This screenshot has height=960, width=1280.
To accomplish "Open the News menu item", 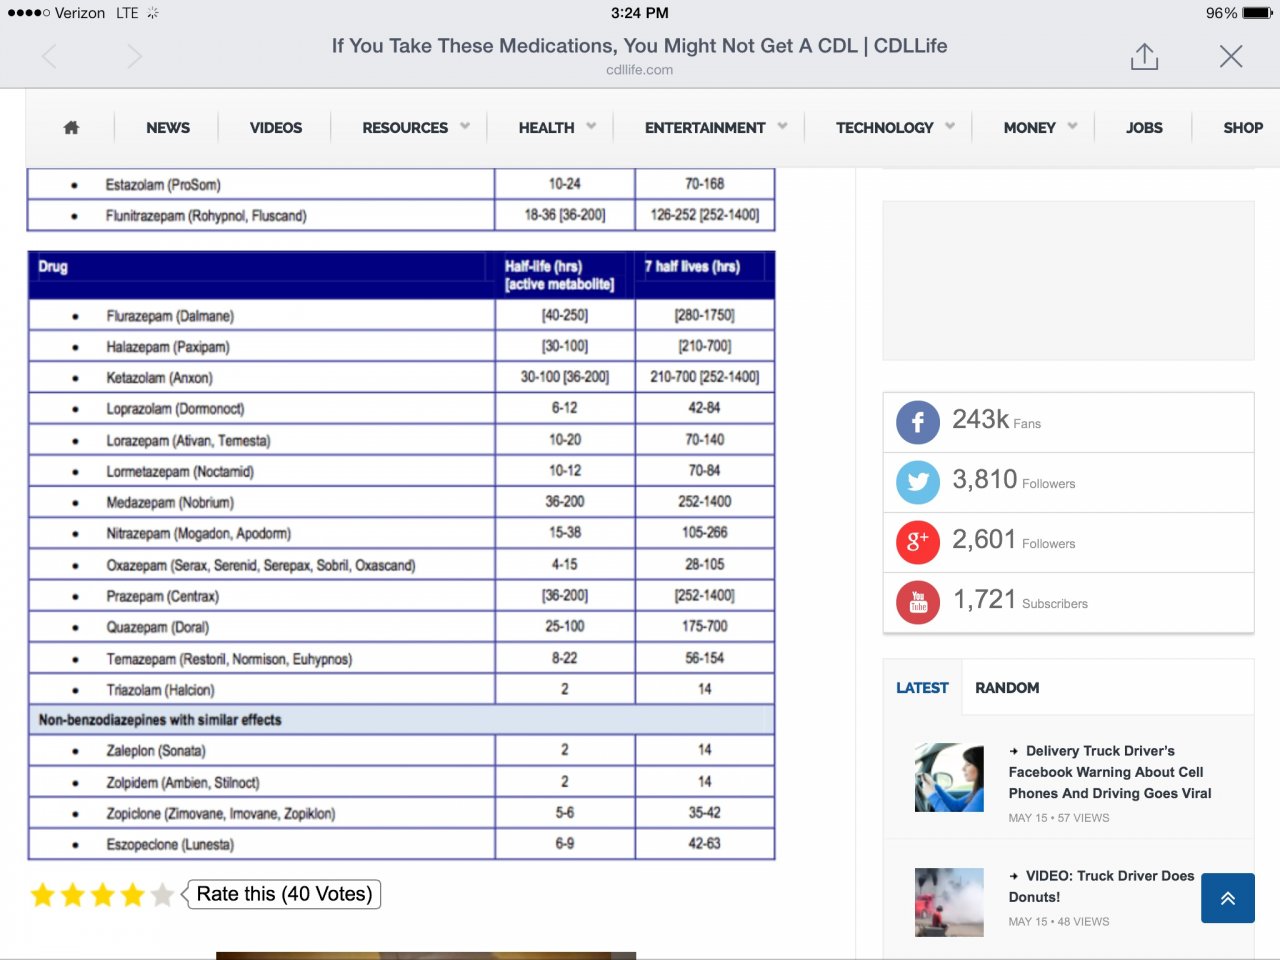I will tap(168, 128).
